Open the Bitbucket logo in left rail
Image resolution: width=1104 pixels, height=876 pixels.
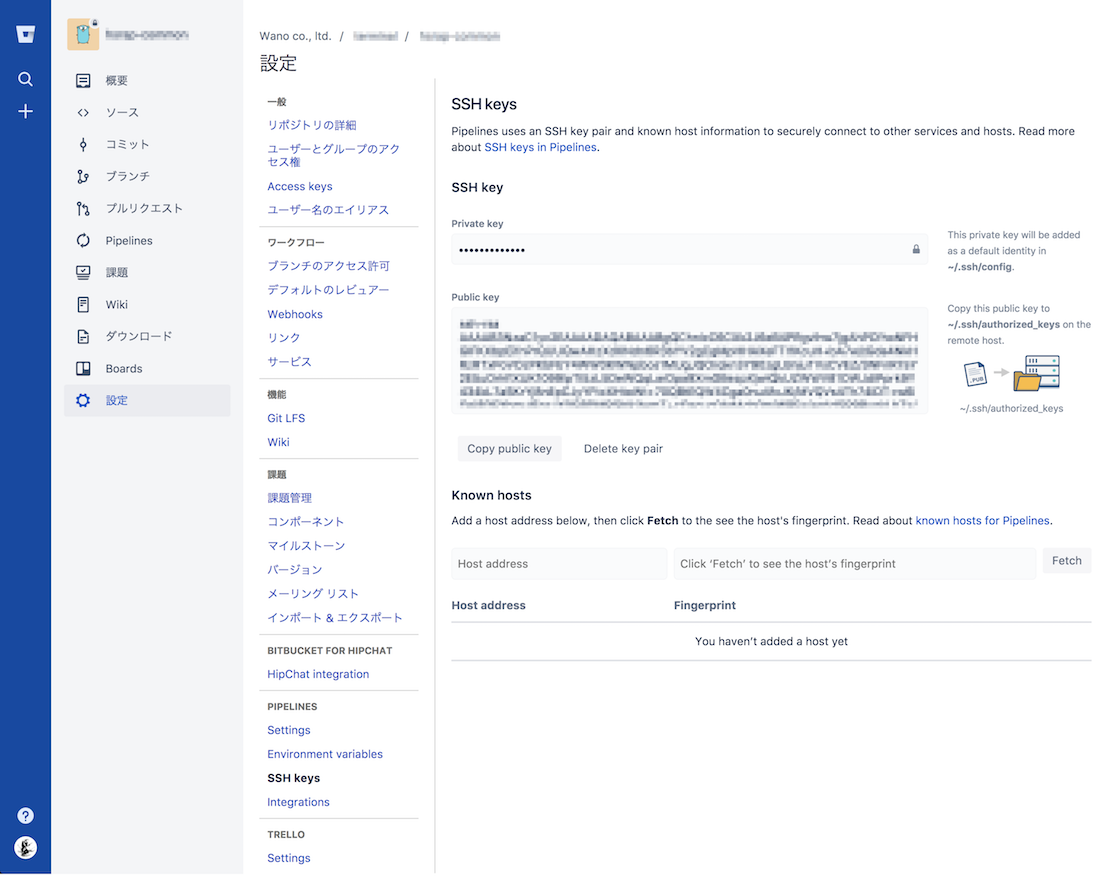click(25, 33)
